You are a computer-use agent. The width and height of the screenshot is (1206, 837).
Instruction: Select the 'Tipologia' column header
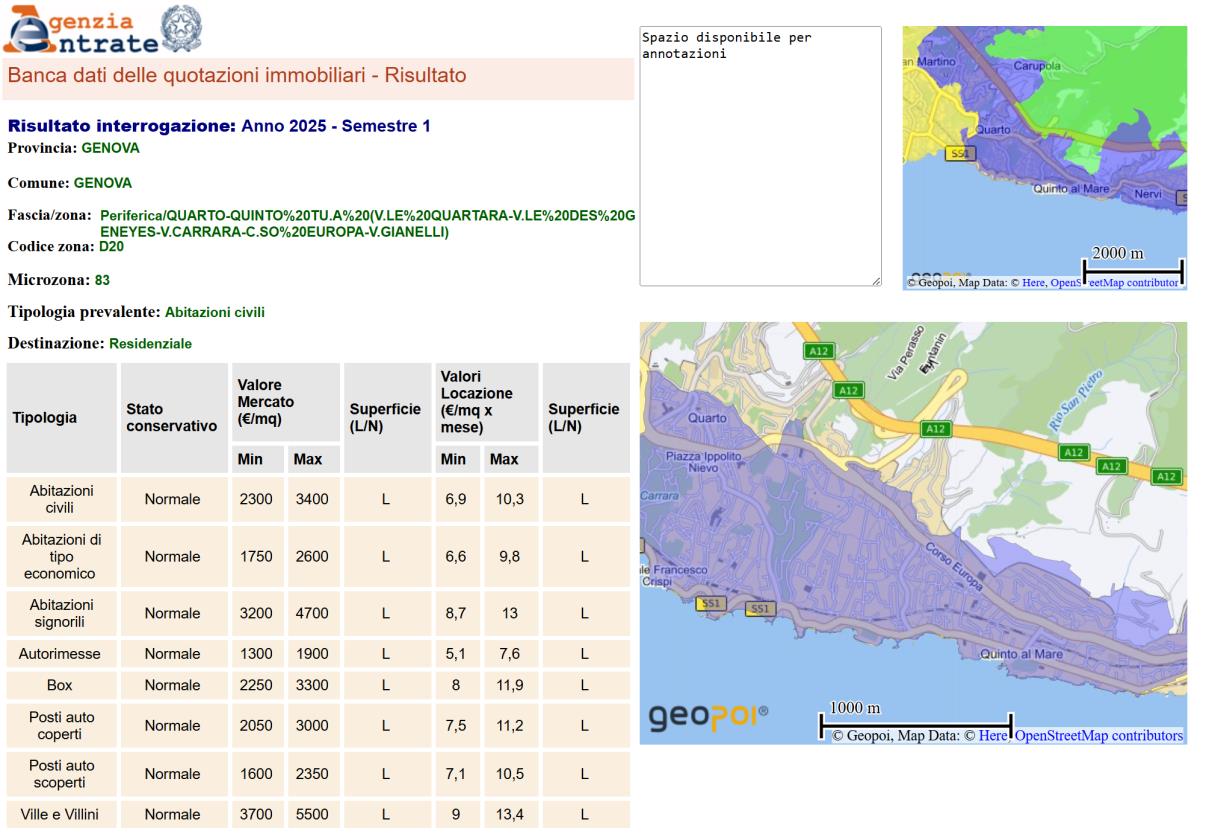[45, 418]
